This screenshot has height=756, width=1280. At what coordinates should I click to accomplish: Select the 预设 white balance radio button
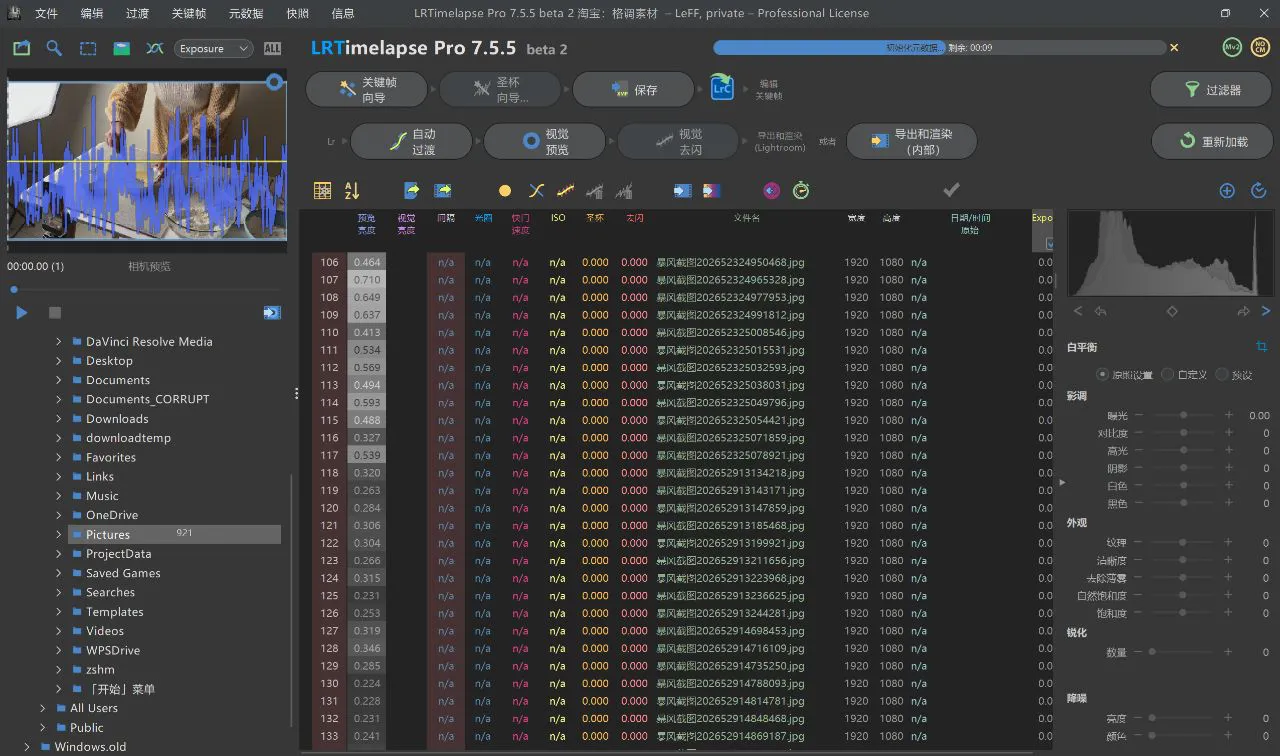(1221, 374)
